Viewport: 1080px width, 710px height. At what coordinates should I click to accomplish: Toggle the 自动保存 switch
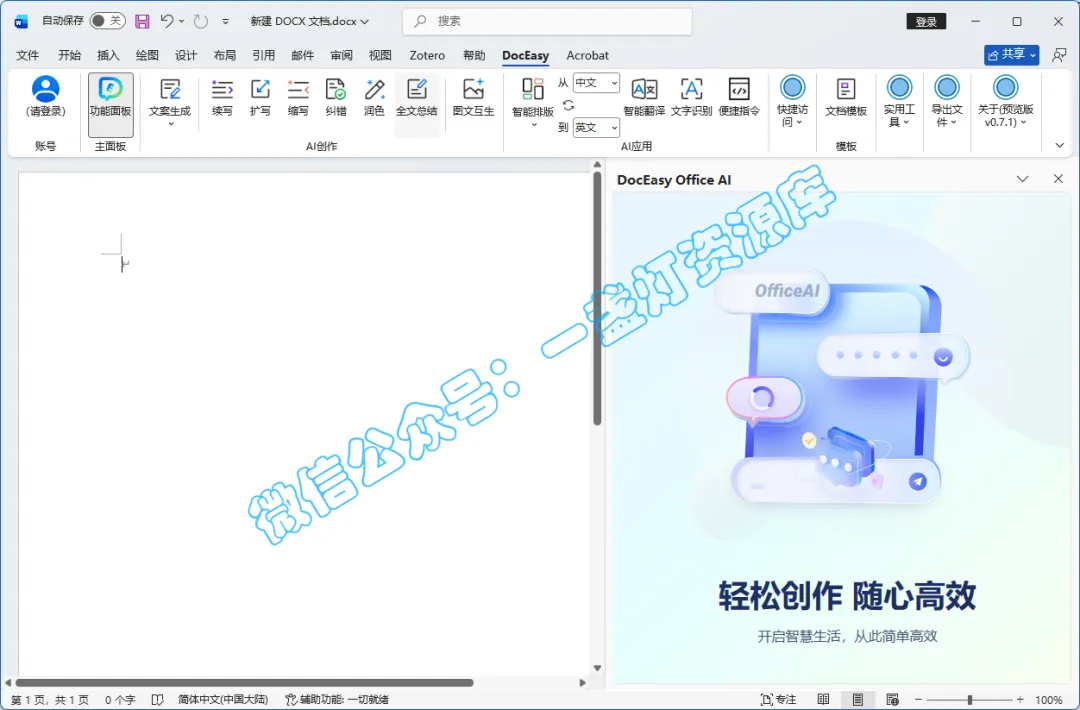(107, 21)
